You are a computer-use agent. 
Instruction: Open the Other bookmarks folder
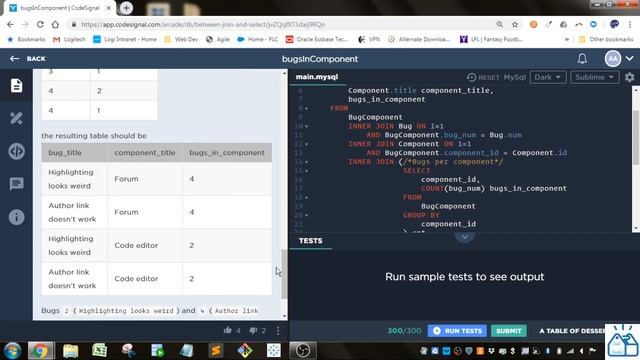(x=606, y=40)
